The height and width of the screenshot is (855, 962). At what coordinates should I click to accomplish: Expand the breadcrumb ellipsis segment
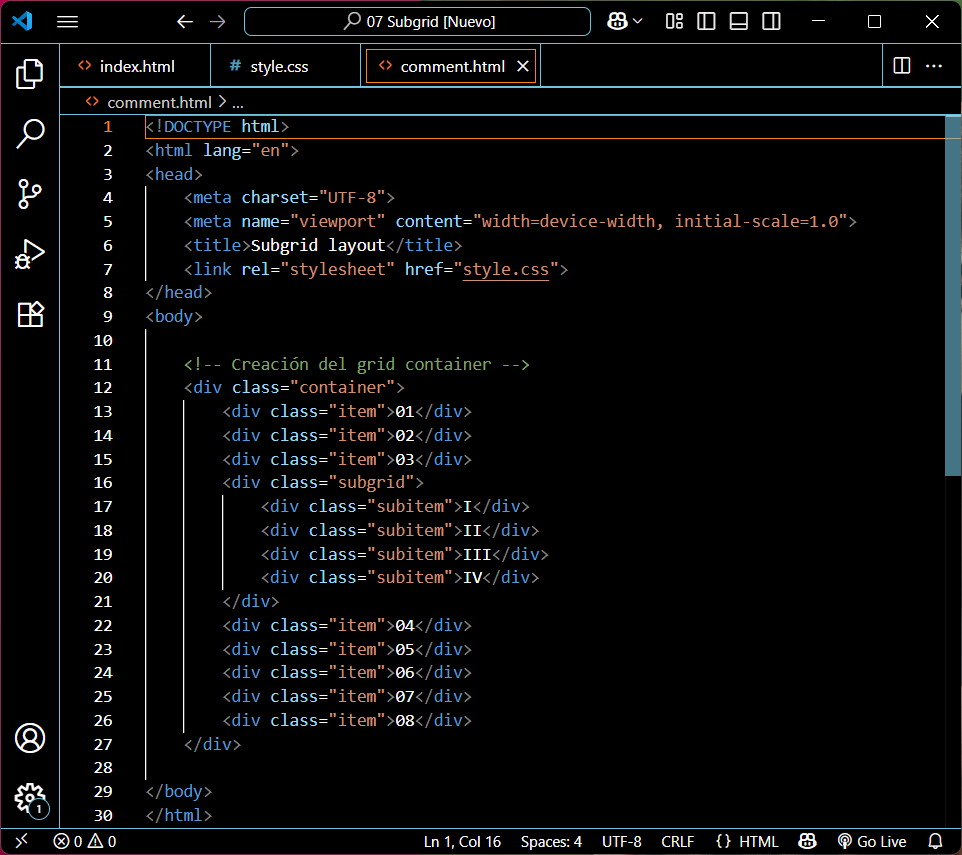click(x=238, y=102)
